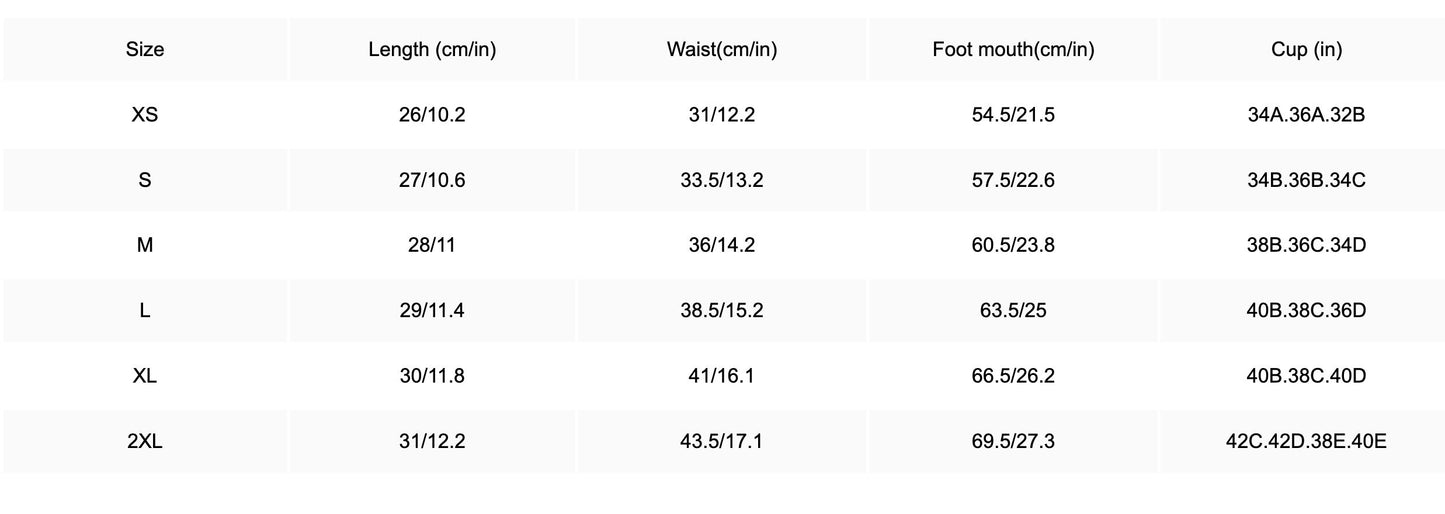This screenshot has width=1445, height=514.
Task: Click the Foot mouth(cm/in) header
Action: pyautogui.click(x=1013, y=50)
